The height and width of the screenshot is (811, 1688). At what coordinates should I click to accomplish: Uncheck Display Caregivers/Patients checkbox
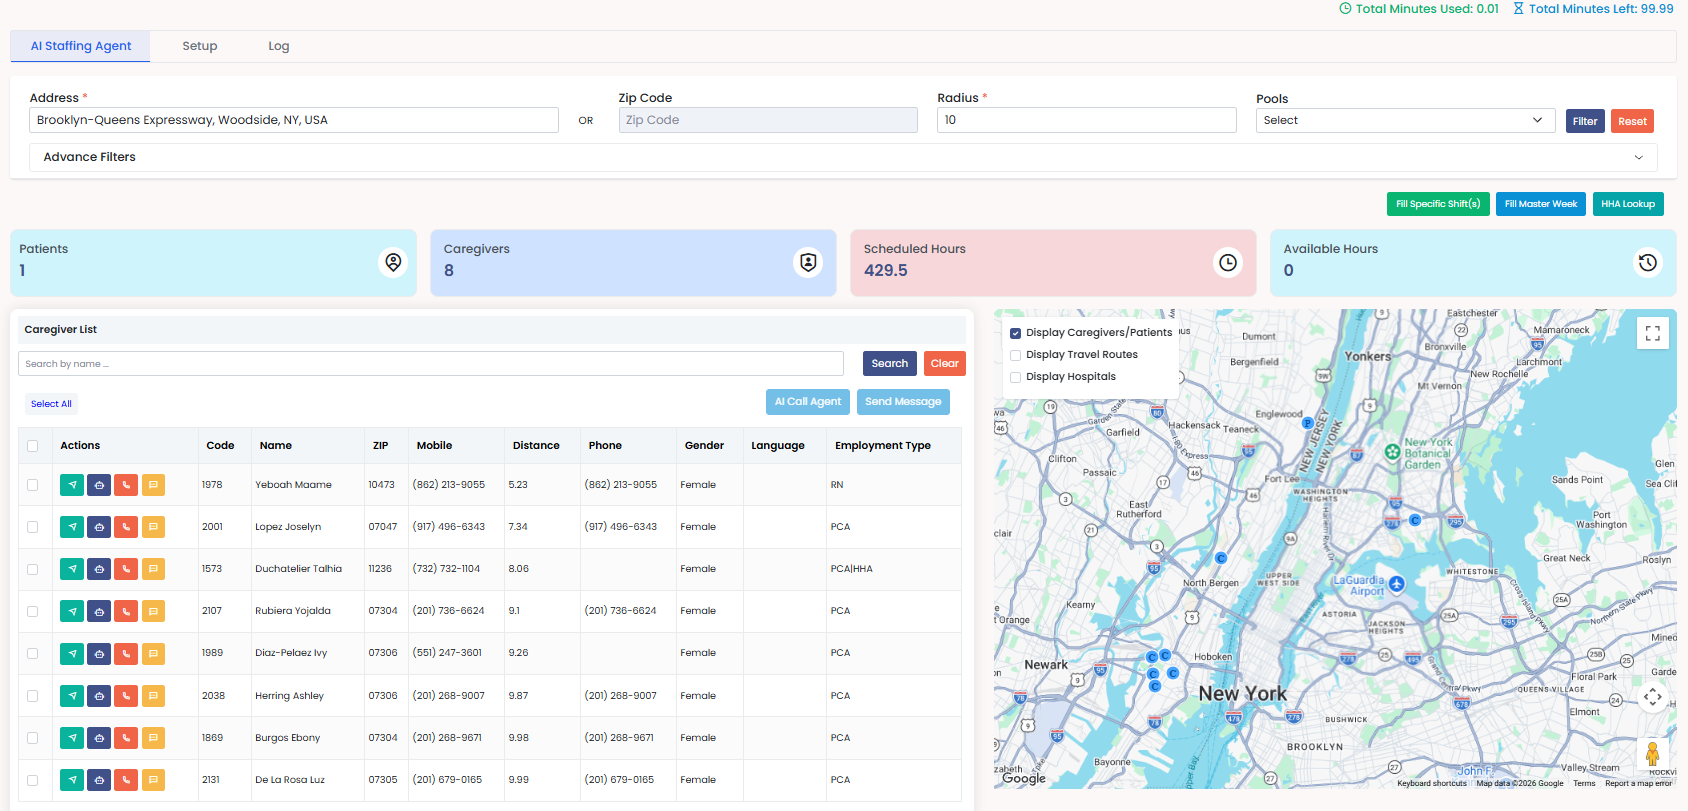coord(1016,333)
